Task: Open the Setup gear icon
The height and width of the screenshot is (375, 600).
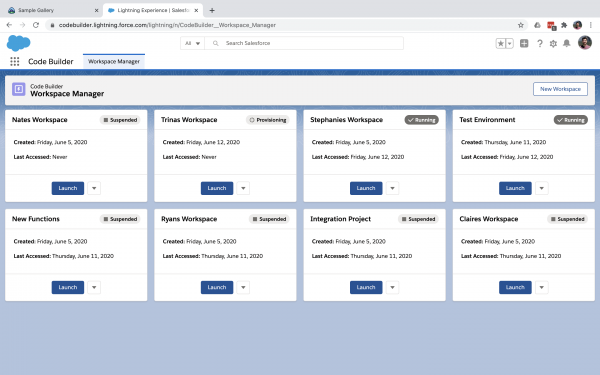Action: click(x=553, y=44)
